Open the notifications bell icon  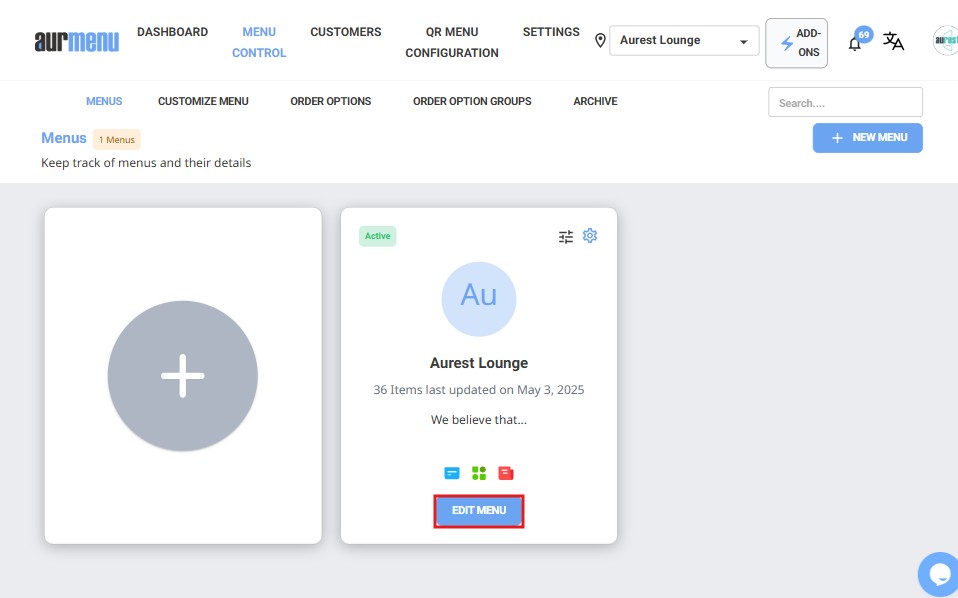(855, 43)
